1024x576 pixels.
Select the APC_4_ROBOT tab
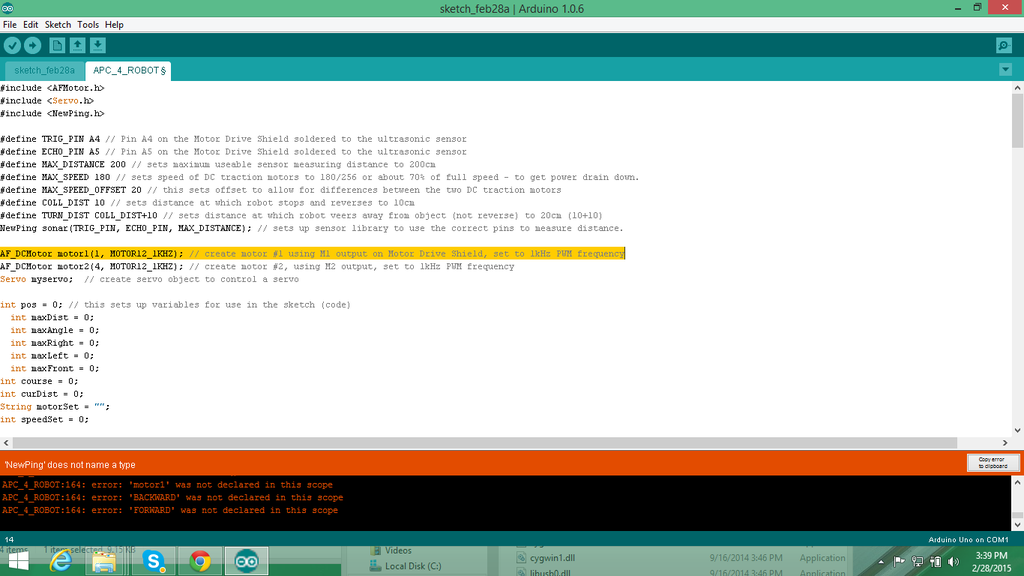pyautogui.click(x=129, y=70)
